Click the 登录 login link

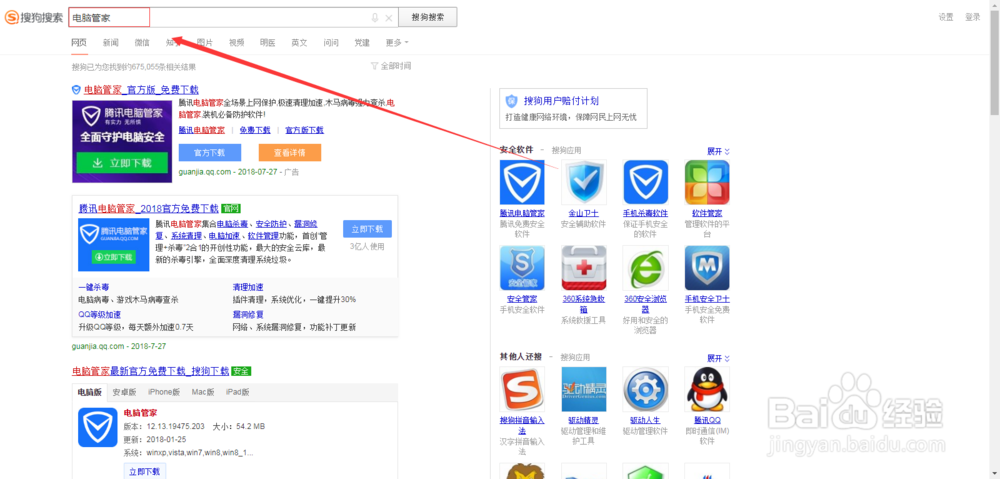tap(973, 17)
